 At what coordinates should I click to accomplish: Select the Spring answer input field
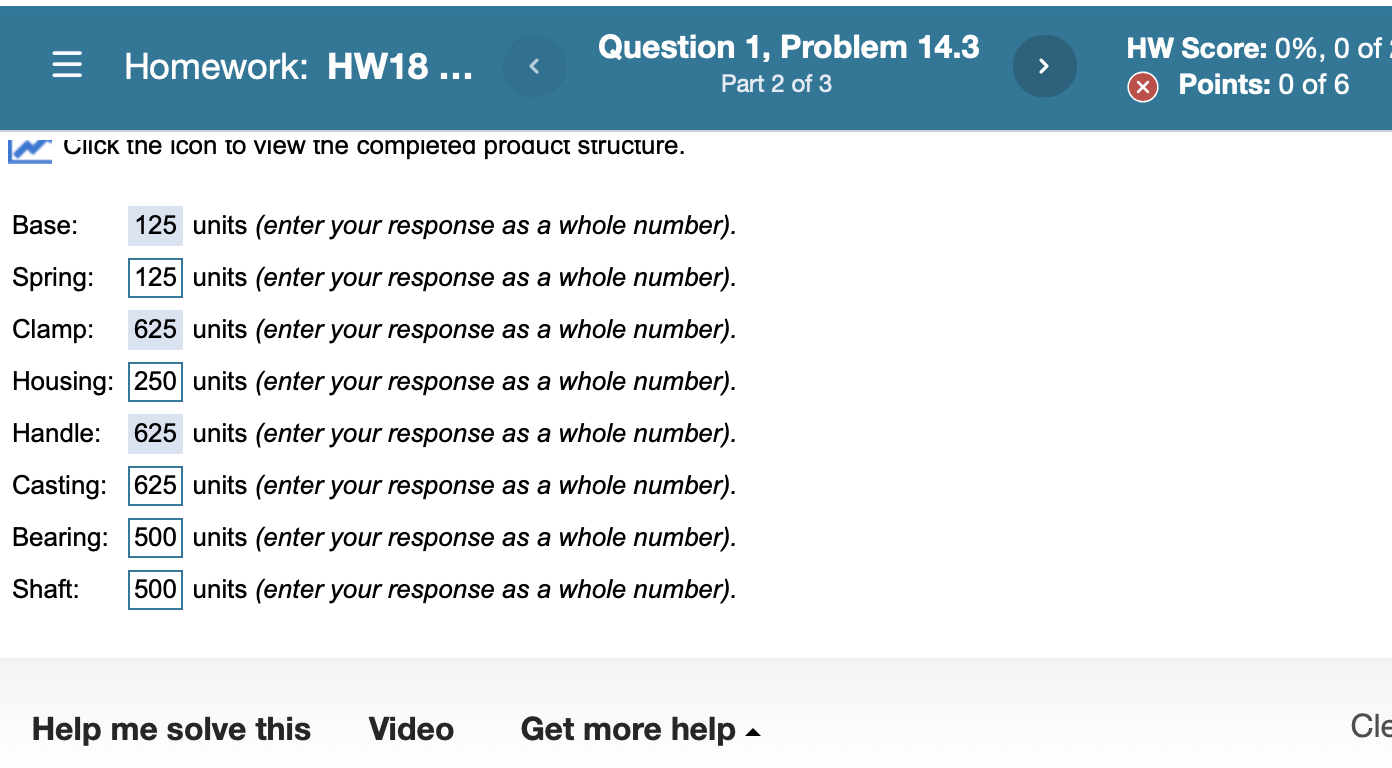click(155, 277)
